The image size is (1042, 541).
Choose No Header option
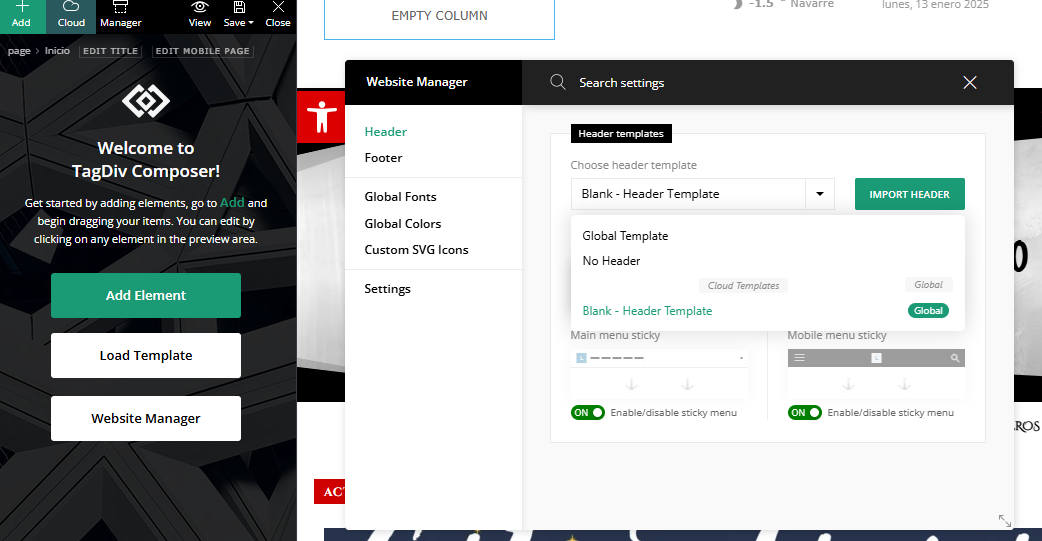point(611,261)
